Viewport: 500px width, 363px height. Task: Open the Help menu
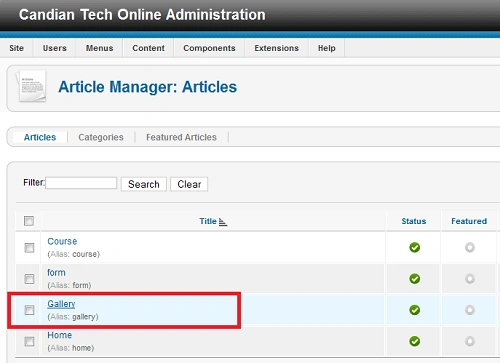point(327,48)
